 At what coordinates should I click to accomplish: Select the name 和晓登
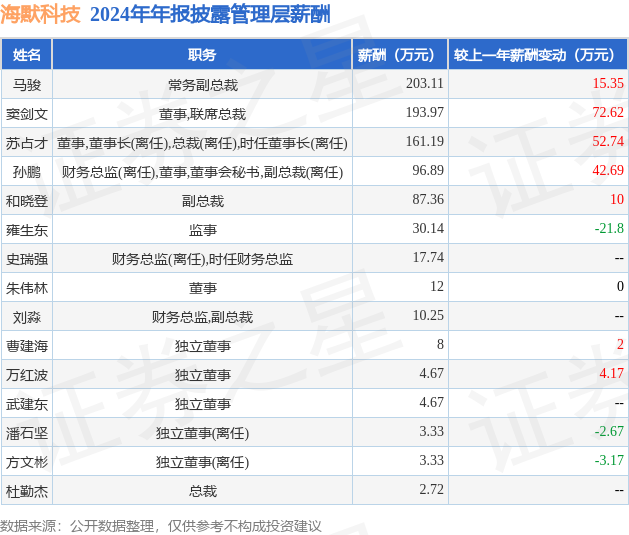[27, 201]
